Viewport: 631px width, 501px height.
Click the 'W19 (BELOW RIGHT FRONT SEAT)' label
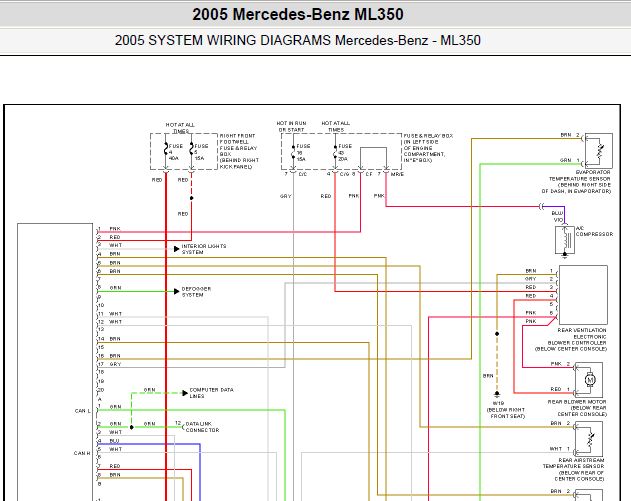point(506,410)
